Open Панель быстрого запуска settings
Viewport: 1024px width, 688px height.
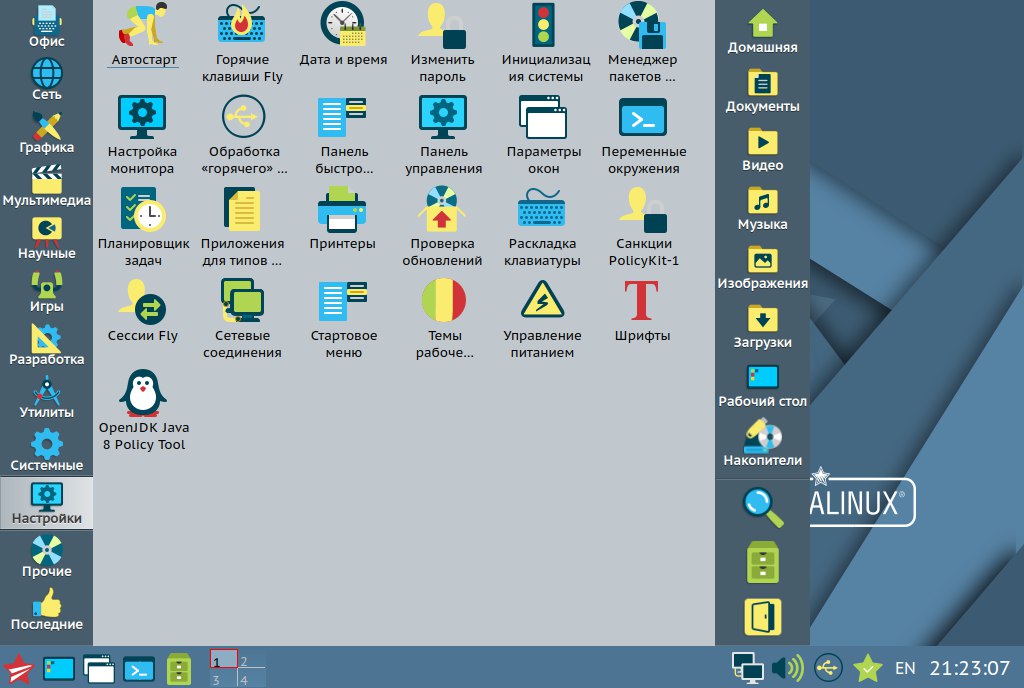click(x=344, y=134)
